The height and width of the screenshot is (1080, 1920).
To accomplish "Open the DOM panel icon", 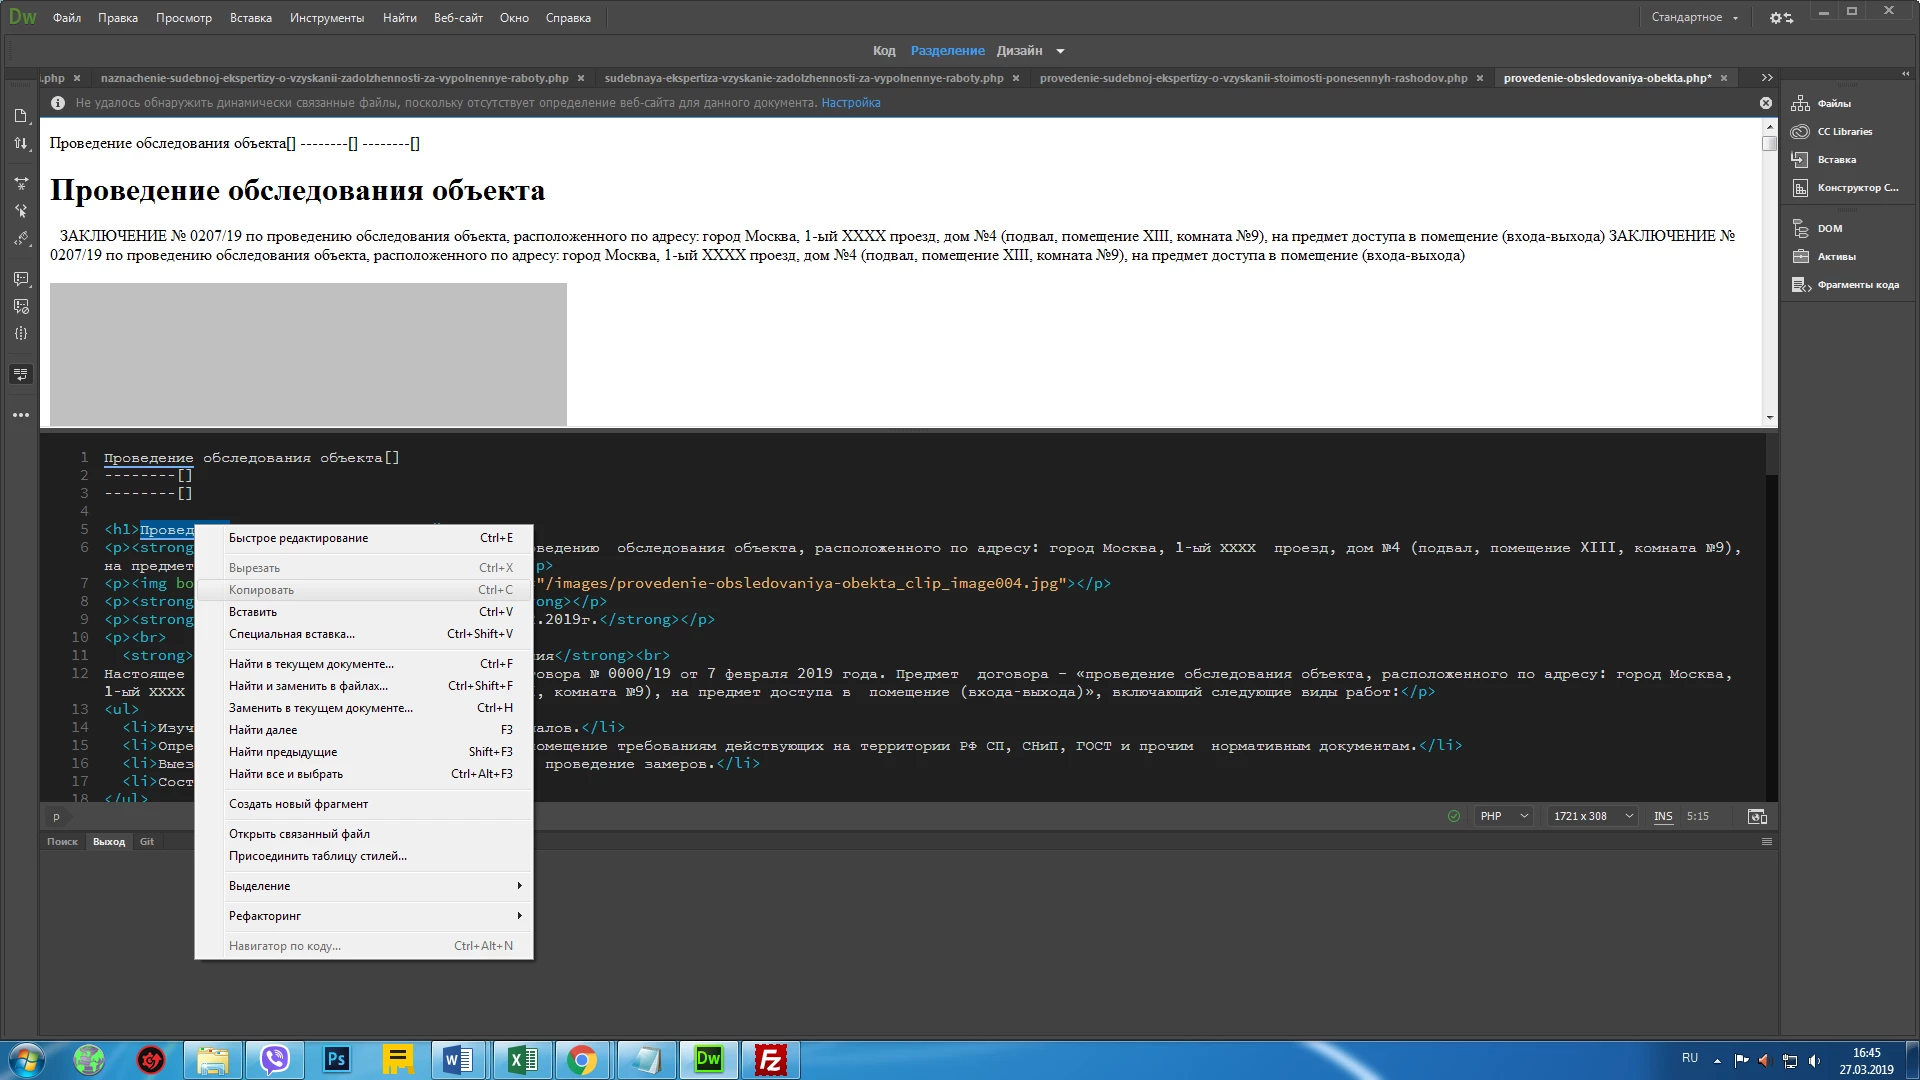I will point(1801,229).
